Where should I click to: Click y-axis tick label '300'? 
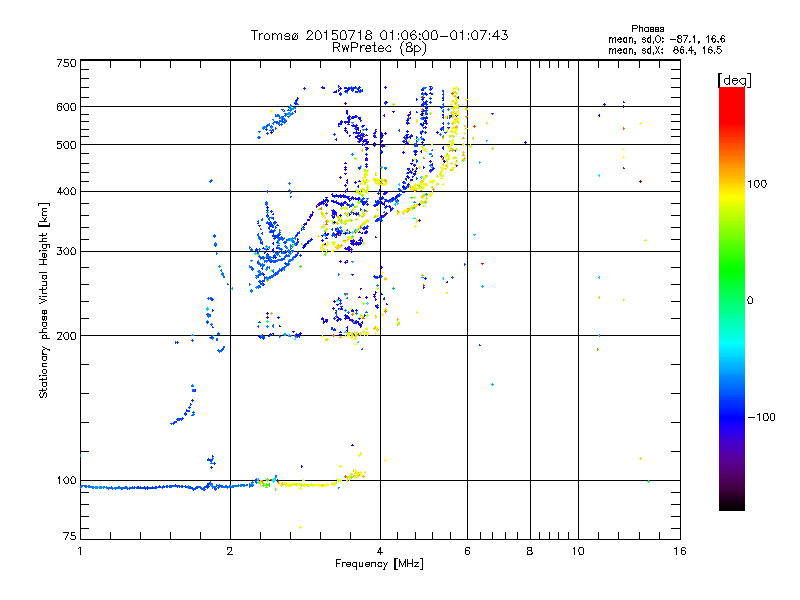pyautogui.click(x=67, y=252)
